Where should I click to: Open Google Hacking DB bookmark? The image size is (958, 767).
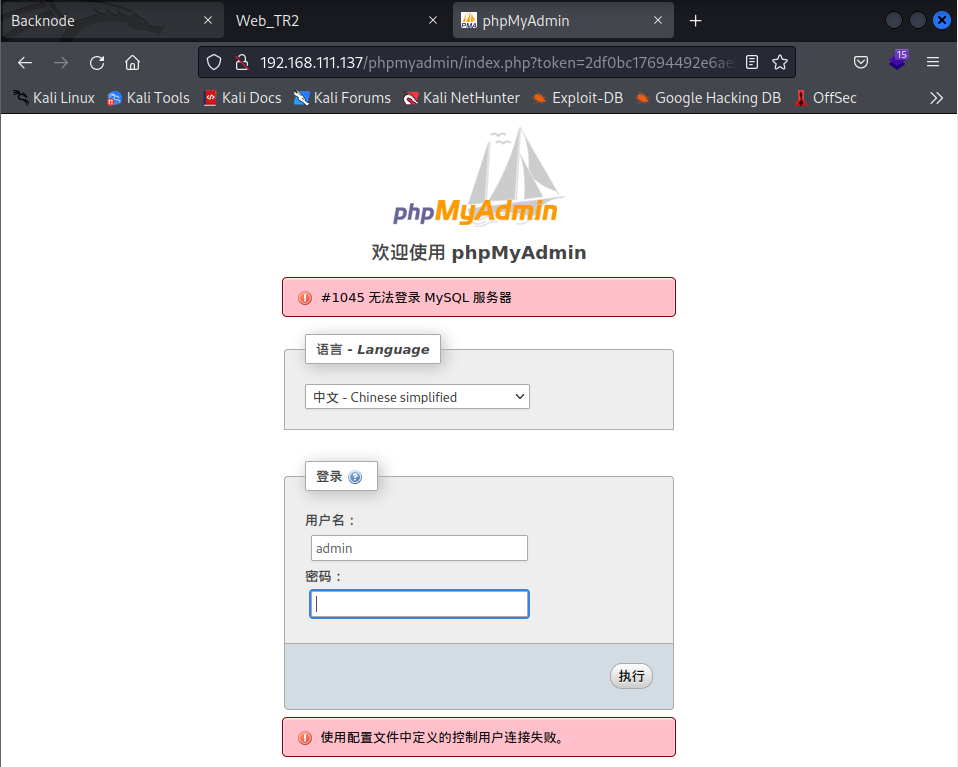(709, 98)
